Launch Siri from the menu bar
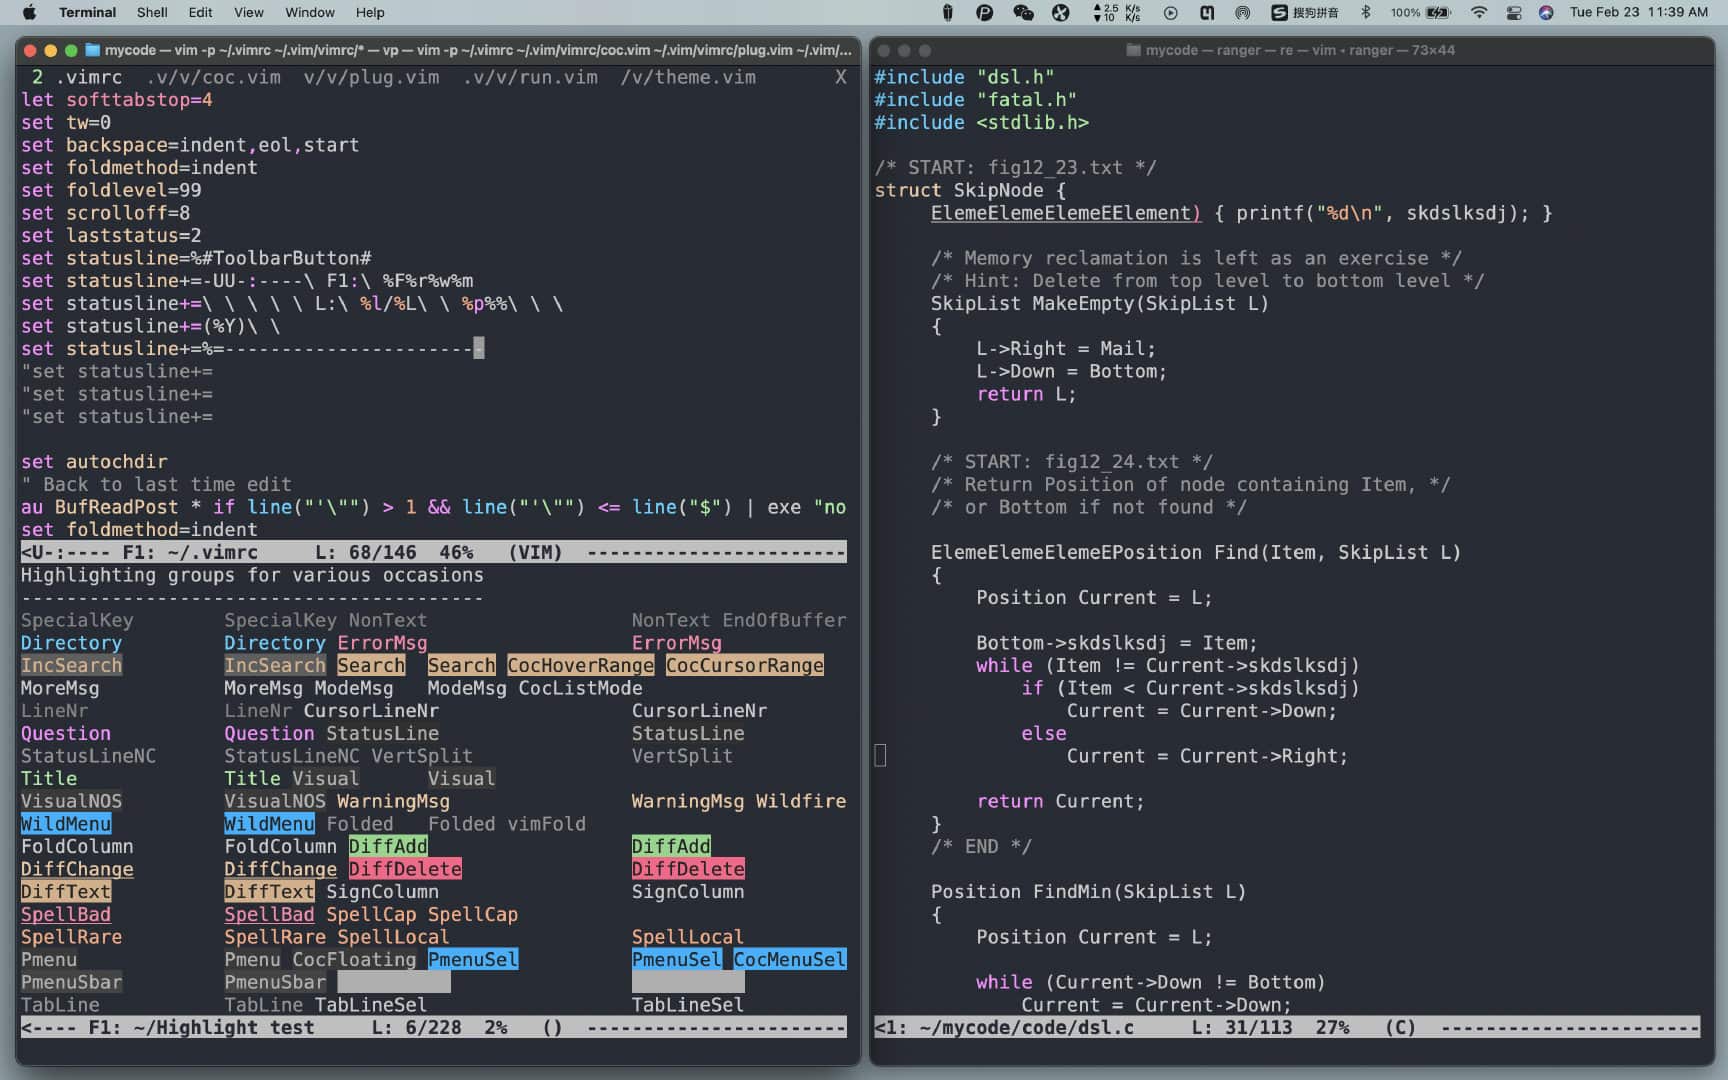 (x=1546, y=12)
